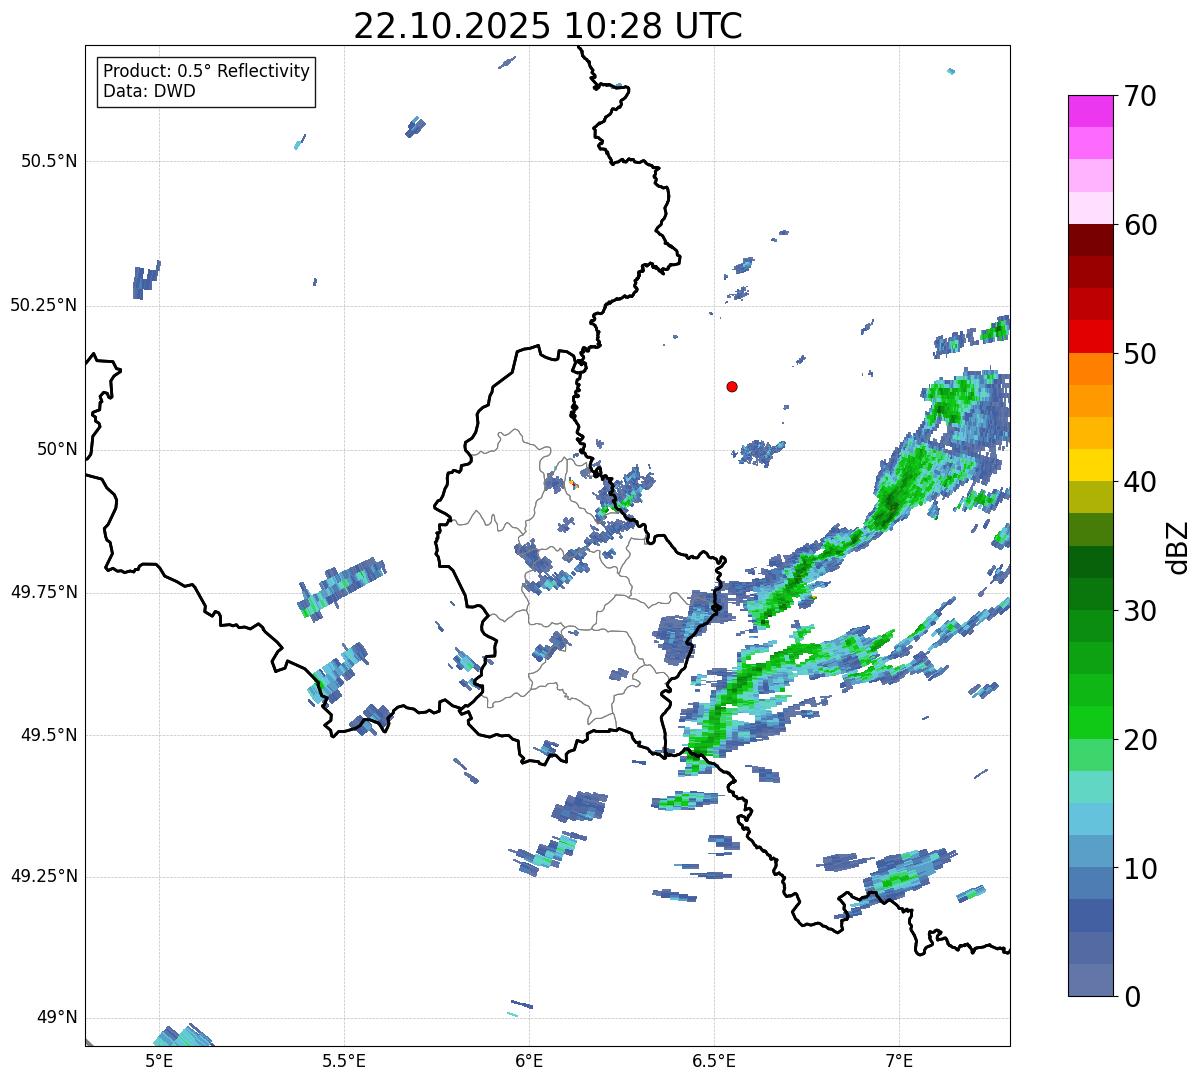
Task: Click the latitude label 49.5°N
Action: [x=50, y=735]
